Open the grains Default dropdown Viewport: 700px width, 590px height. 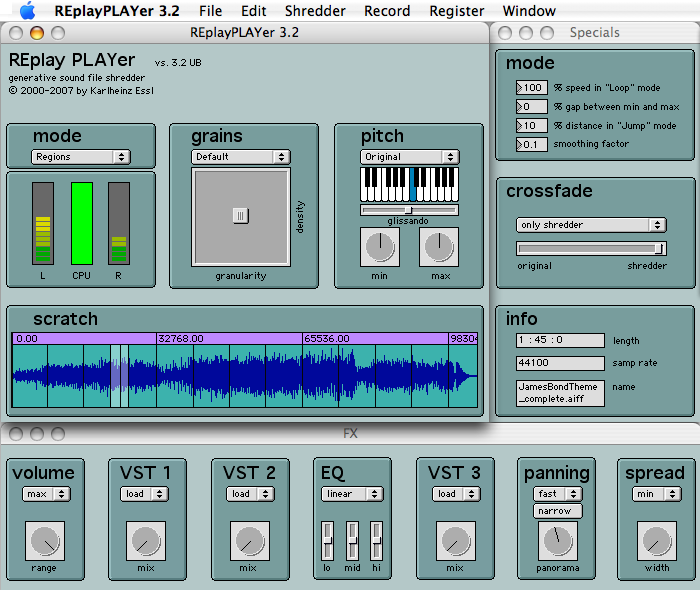[241, 157]
